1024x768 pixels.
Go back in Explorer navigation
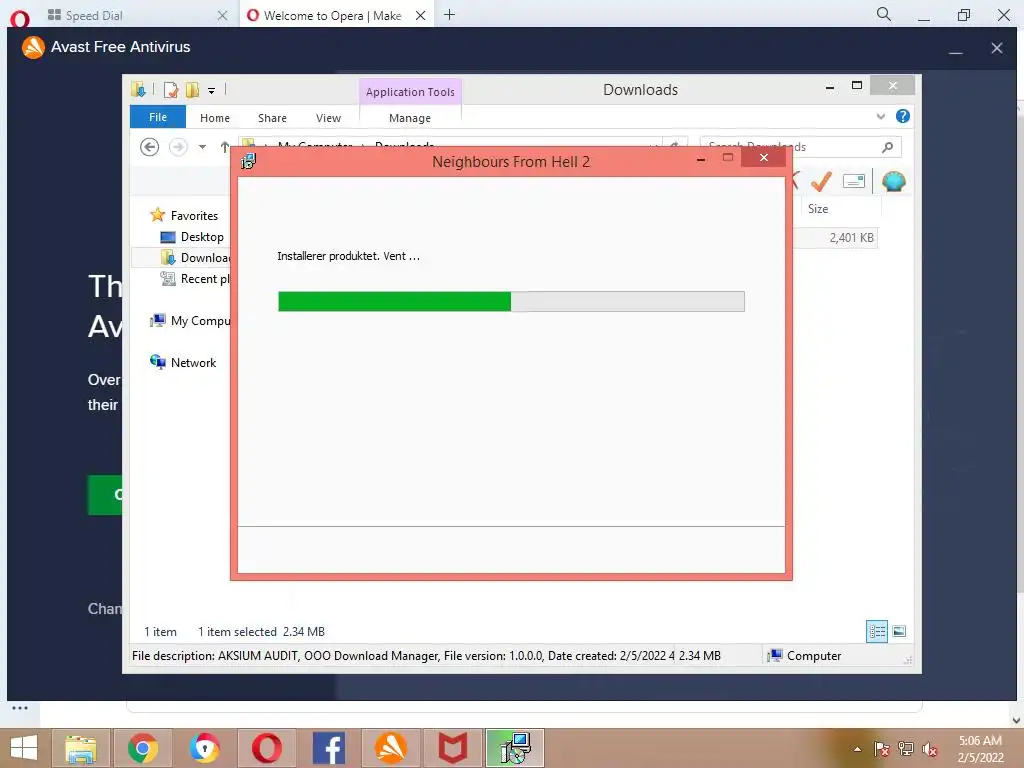pyautogui.click(x=150, y=147)
